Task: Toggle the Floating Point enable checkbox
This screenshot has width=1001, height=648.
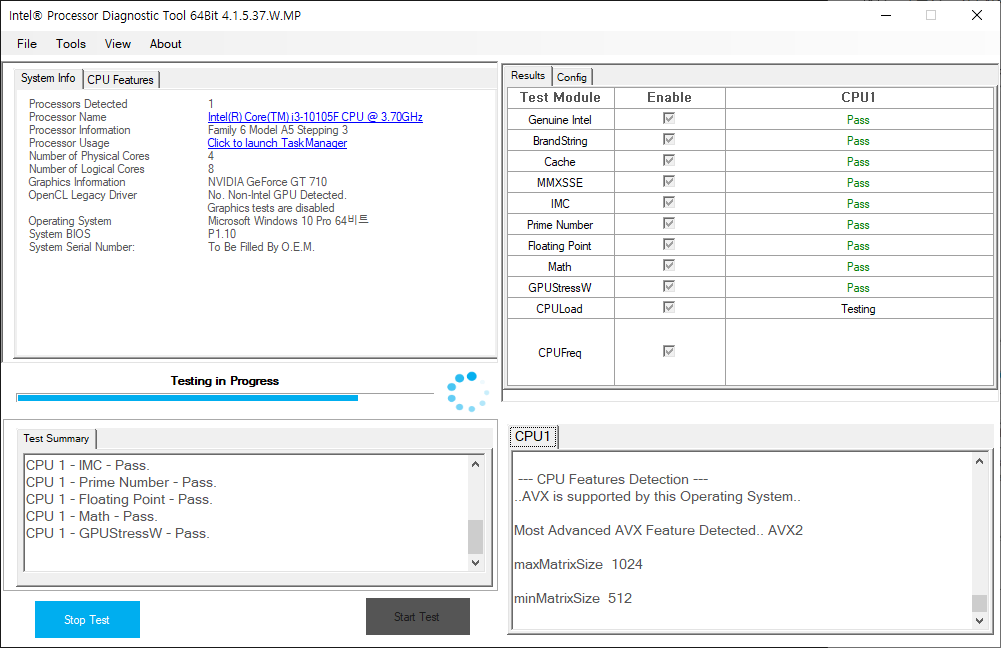Action: tap(669, 245)
